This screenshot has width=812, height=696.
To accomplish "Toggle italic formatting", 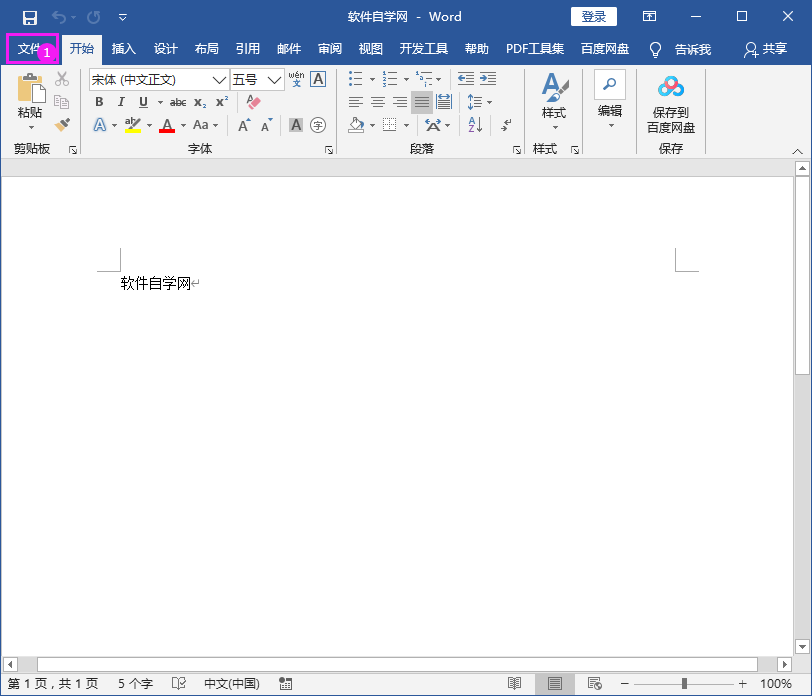I will pyautogui.click(x=121, y=102).
